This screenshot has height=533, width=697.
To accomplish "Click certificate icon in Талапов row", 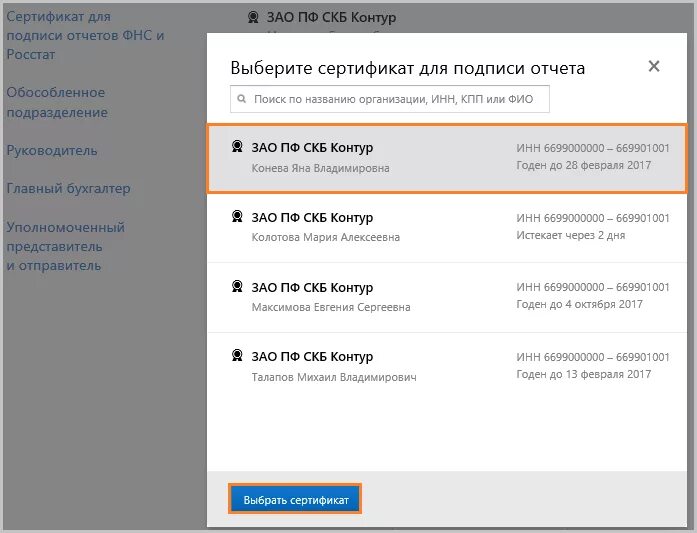I will point(237,356).
